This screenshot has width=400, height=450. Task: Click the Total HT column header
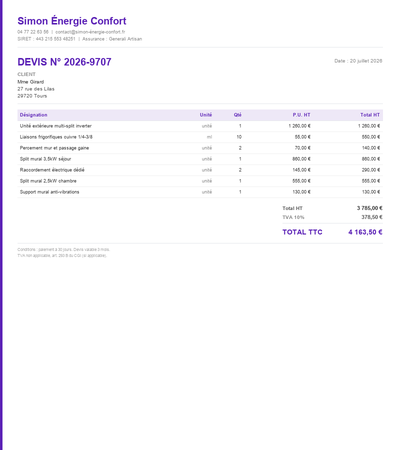coord(370,115)
